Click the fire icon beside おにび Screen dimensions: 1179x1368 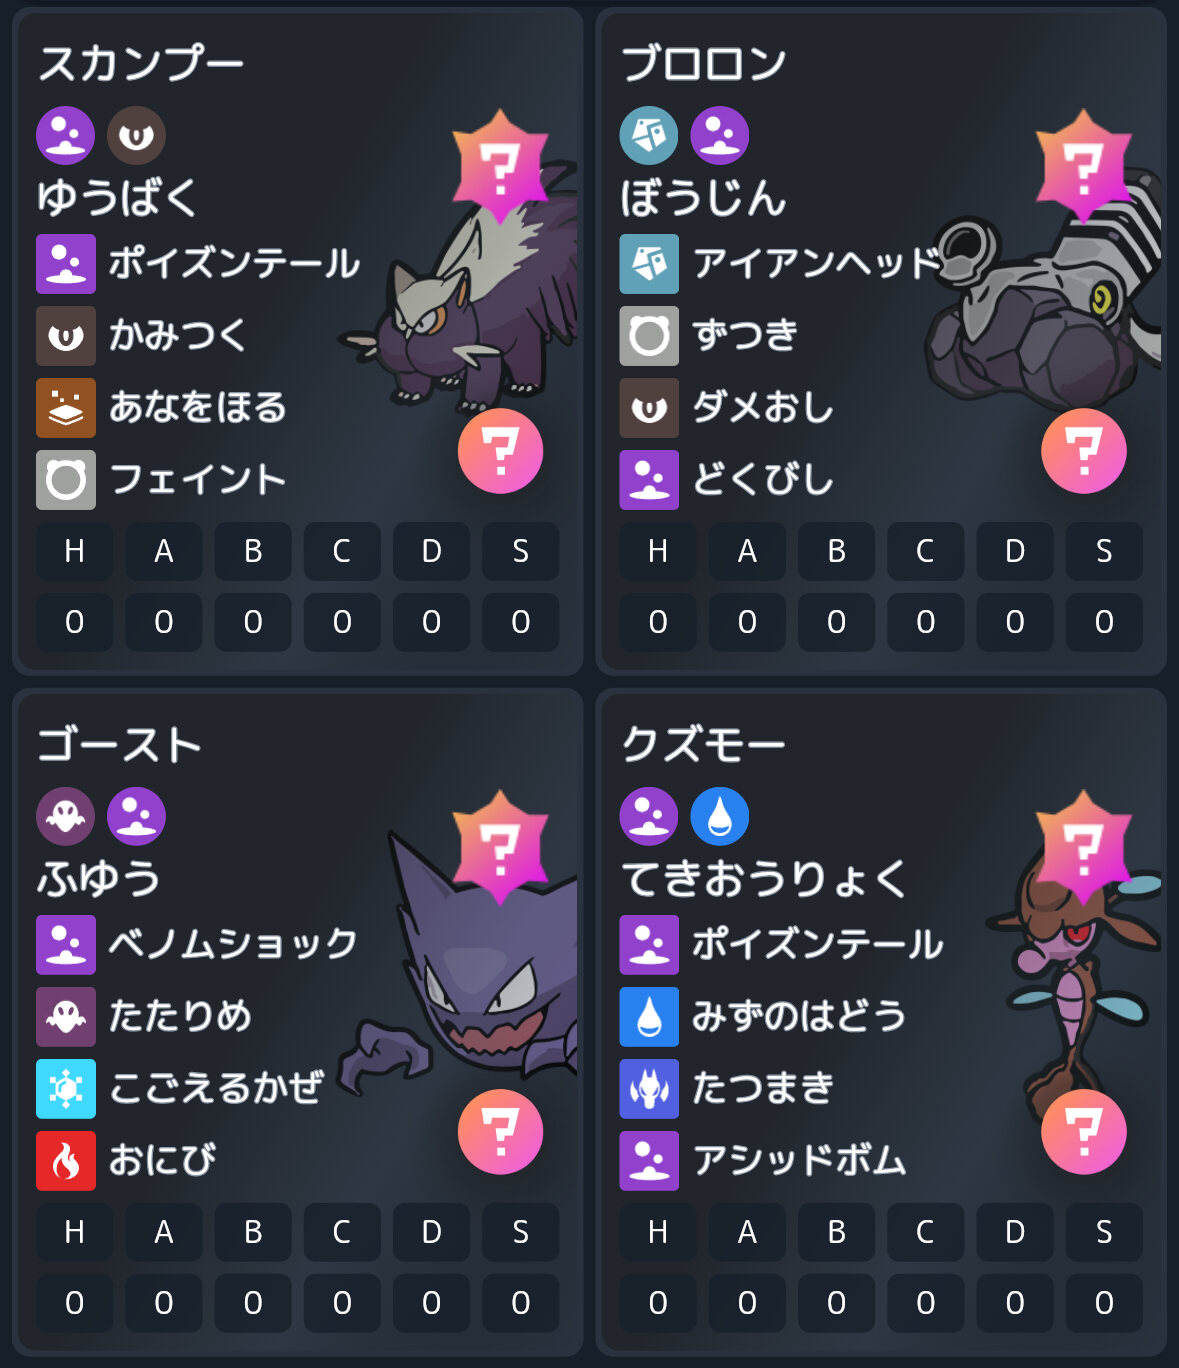click(66, 1160)
